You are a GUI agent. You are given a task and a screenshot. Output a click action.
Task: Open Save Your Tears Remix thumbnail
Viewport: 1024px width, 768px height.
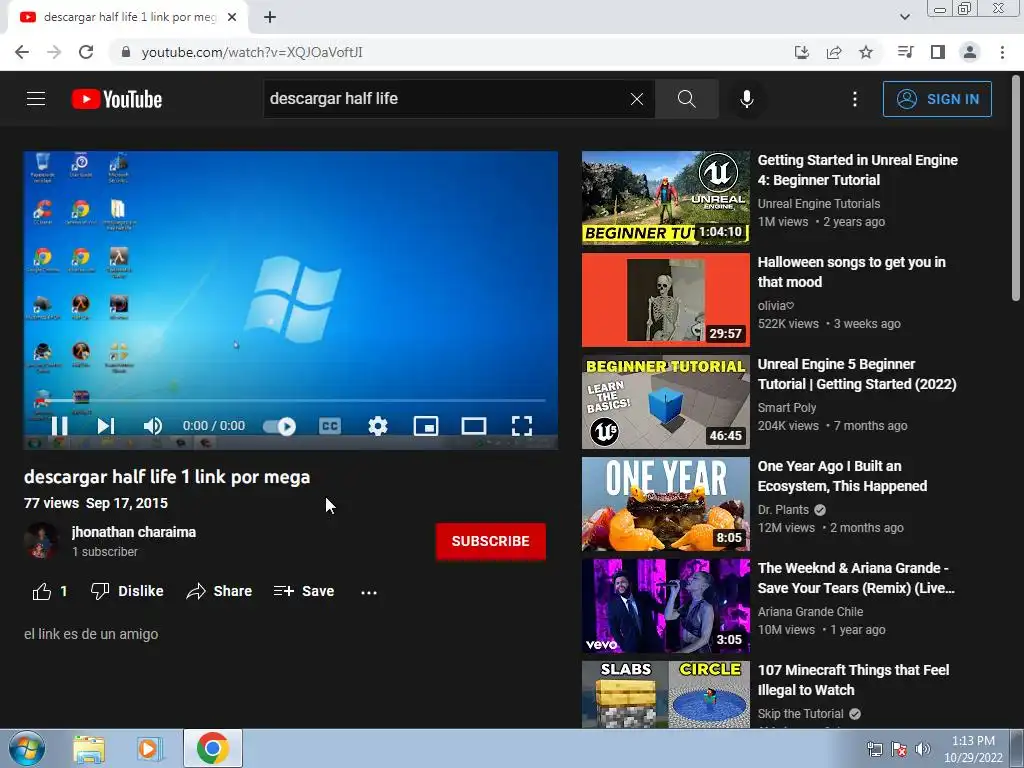click(665, 605)
